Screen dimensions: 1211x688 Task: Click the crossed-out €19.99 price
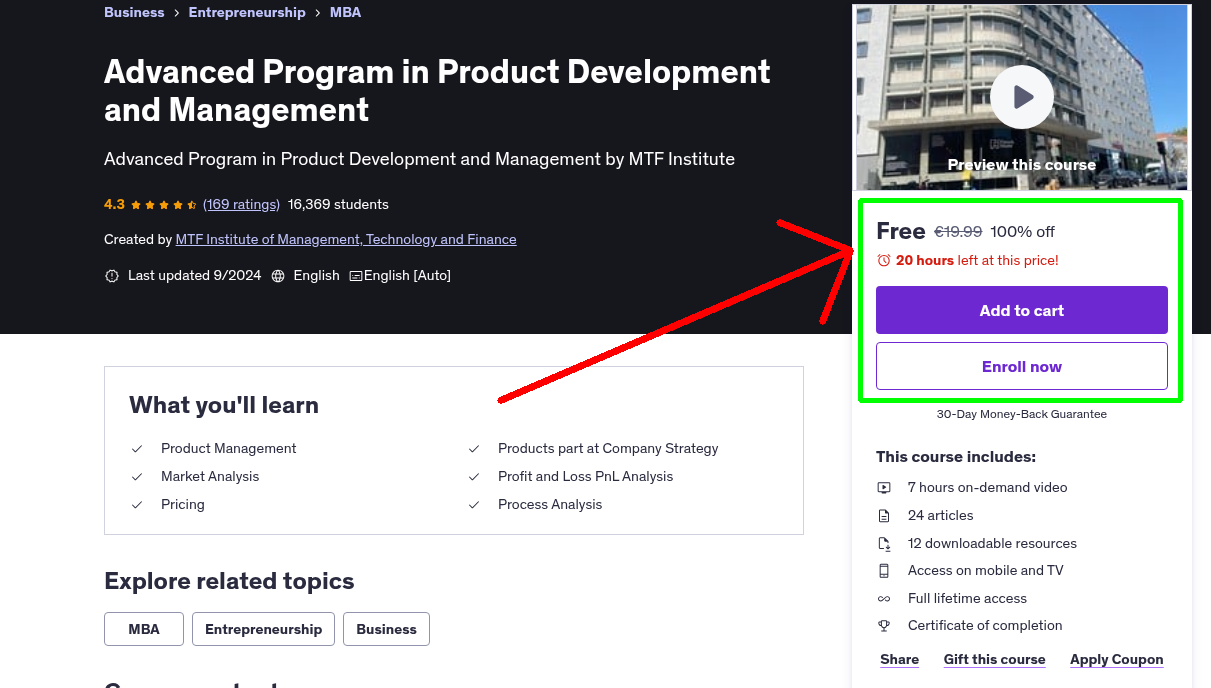point(958,231)
